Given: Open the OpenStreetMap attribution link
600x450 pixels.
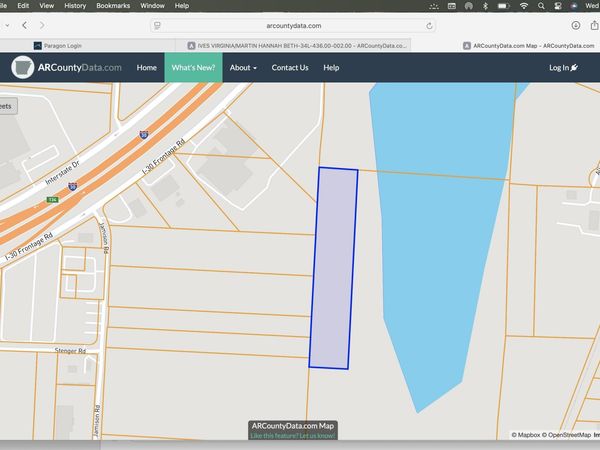Looking at the screenshot, I should [x=569, y=435].
